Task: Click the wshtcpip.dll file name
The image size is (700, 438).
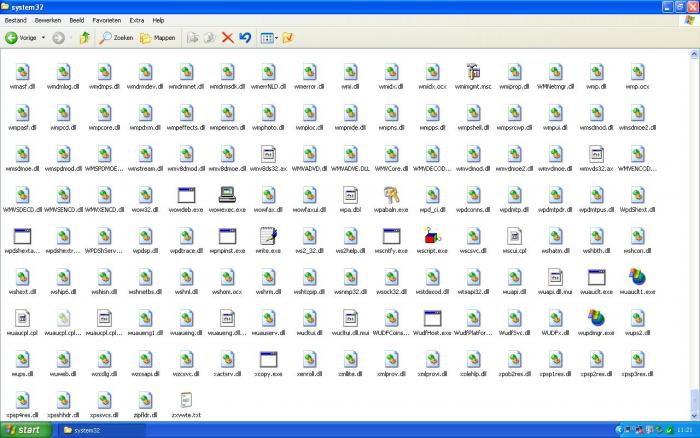Action: (309, 292)
